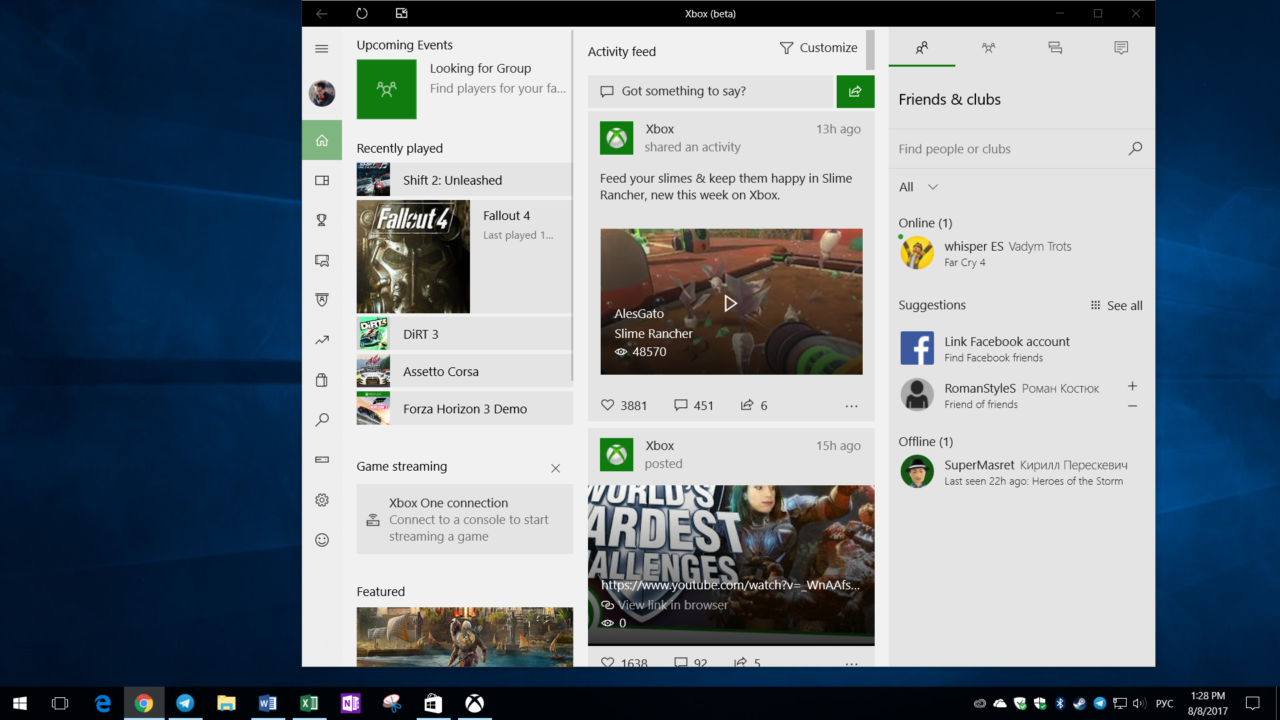Image resolution: width=1280 pixels, height=720 pixels.
Task: Open Trending icon in sidebar
Action: point(322,340)
